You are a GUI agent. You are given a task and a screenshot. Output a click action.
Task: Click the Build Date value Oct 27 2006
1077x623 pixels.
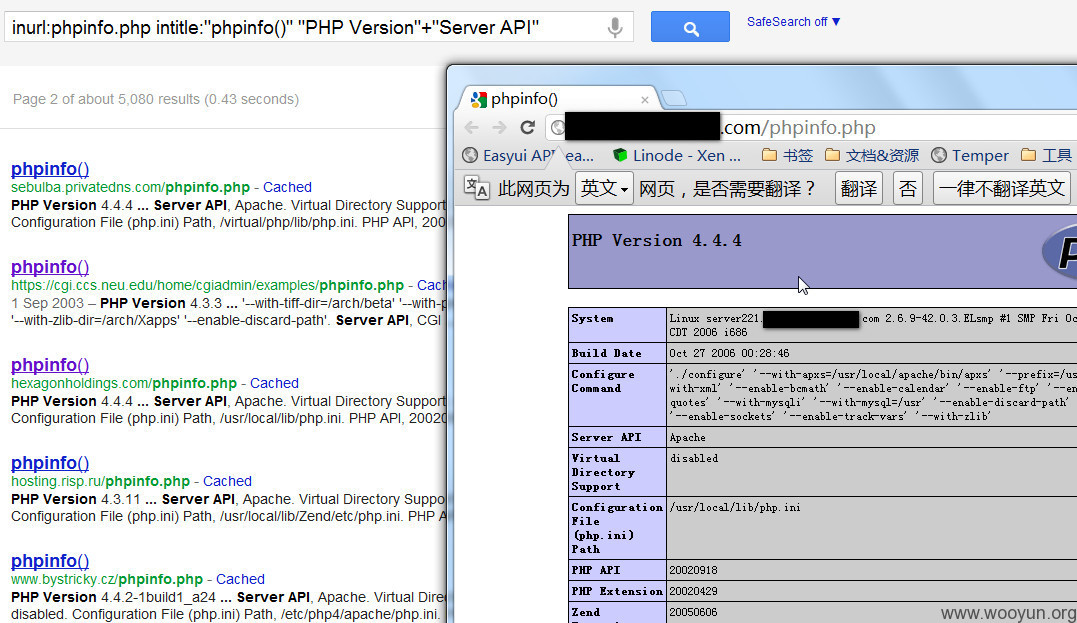(729, 354)
